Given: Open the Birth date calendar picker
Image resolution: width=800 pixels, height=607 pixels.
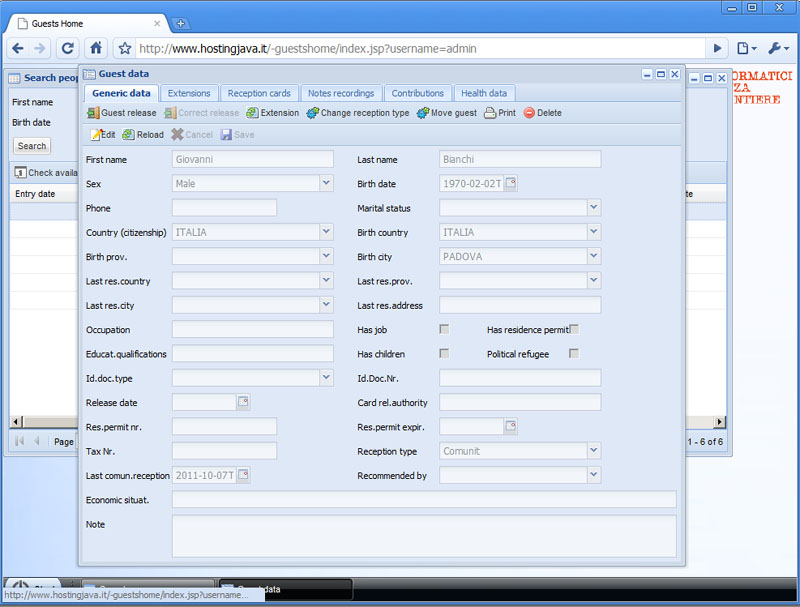Looking at the screenshot, I should [511, 184].
